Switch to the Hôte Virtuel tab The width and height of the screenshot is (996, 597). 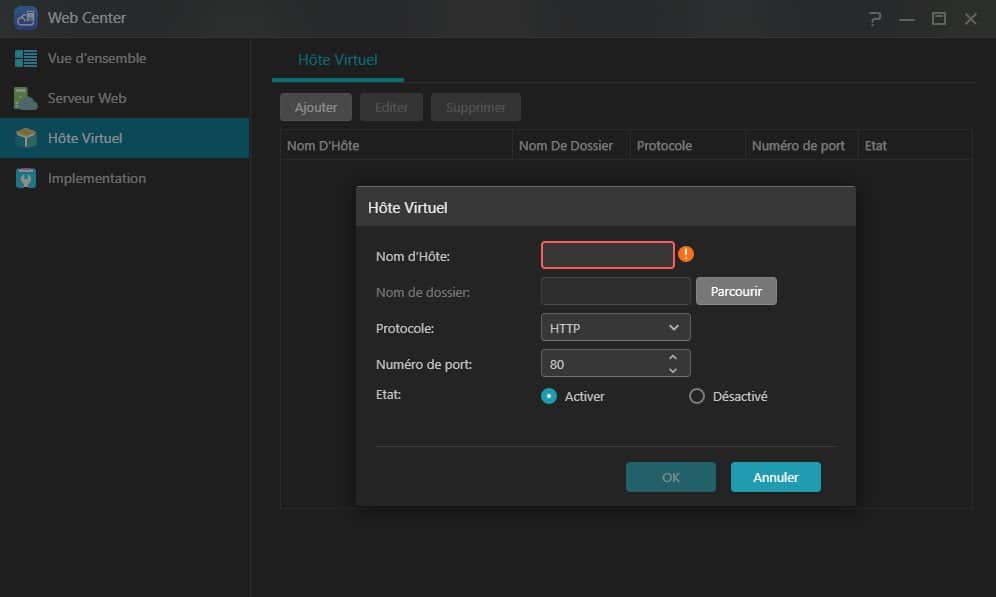point(337,60)
